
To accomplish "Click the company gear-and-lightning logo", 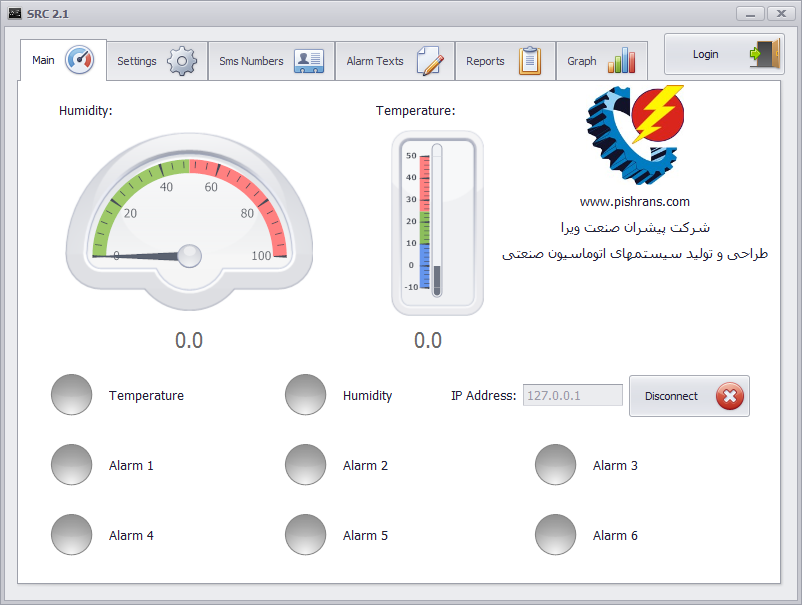I will 635,135.
